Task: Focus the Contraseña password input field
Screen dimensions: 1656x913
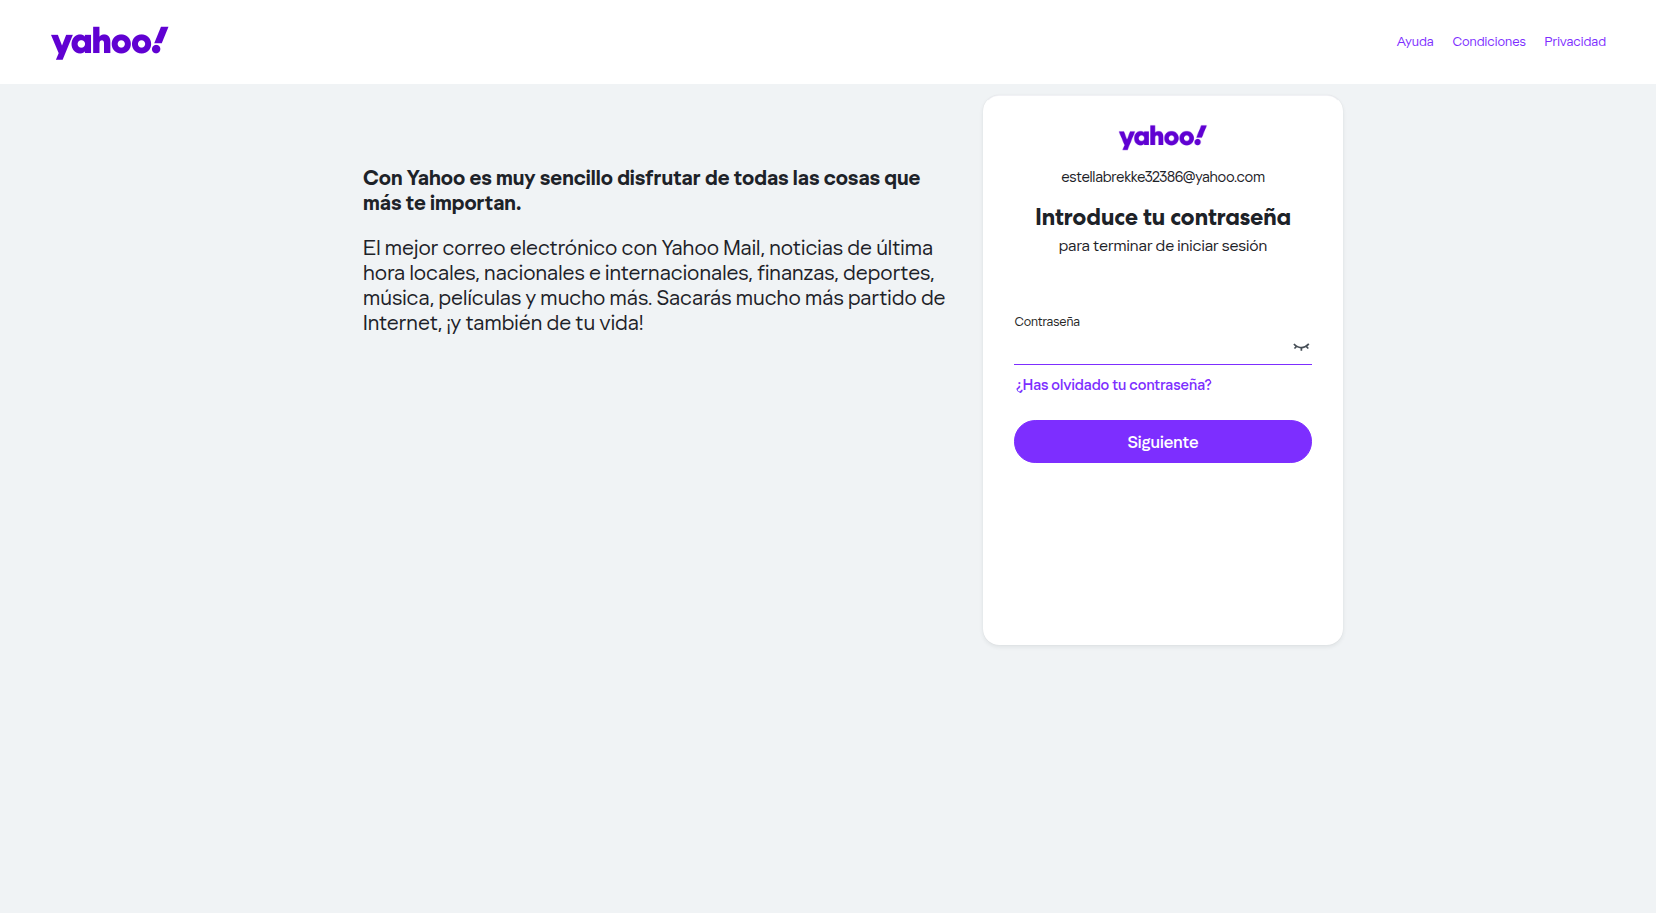Action: (x=1152, y=347)
